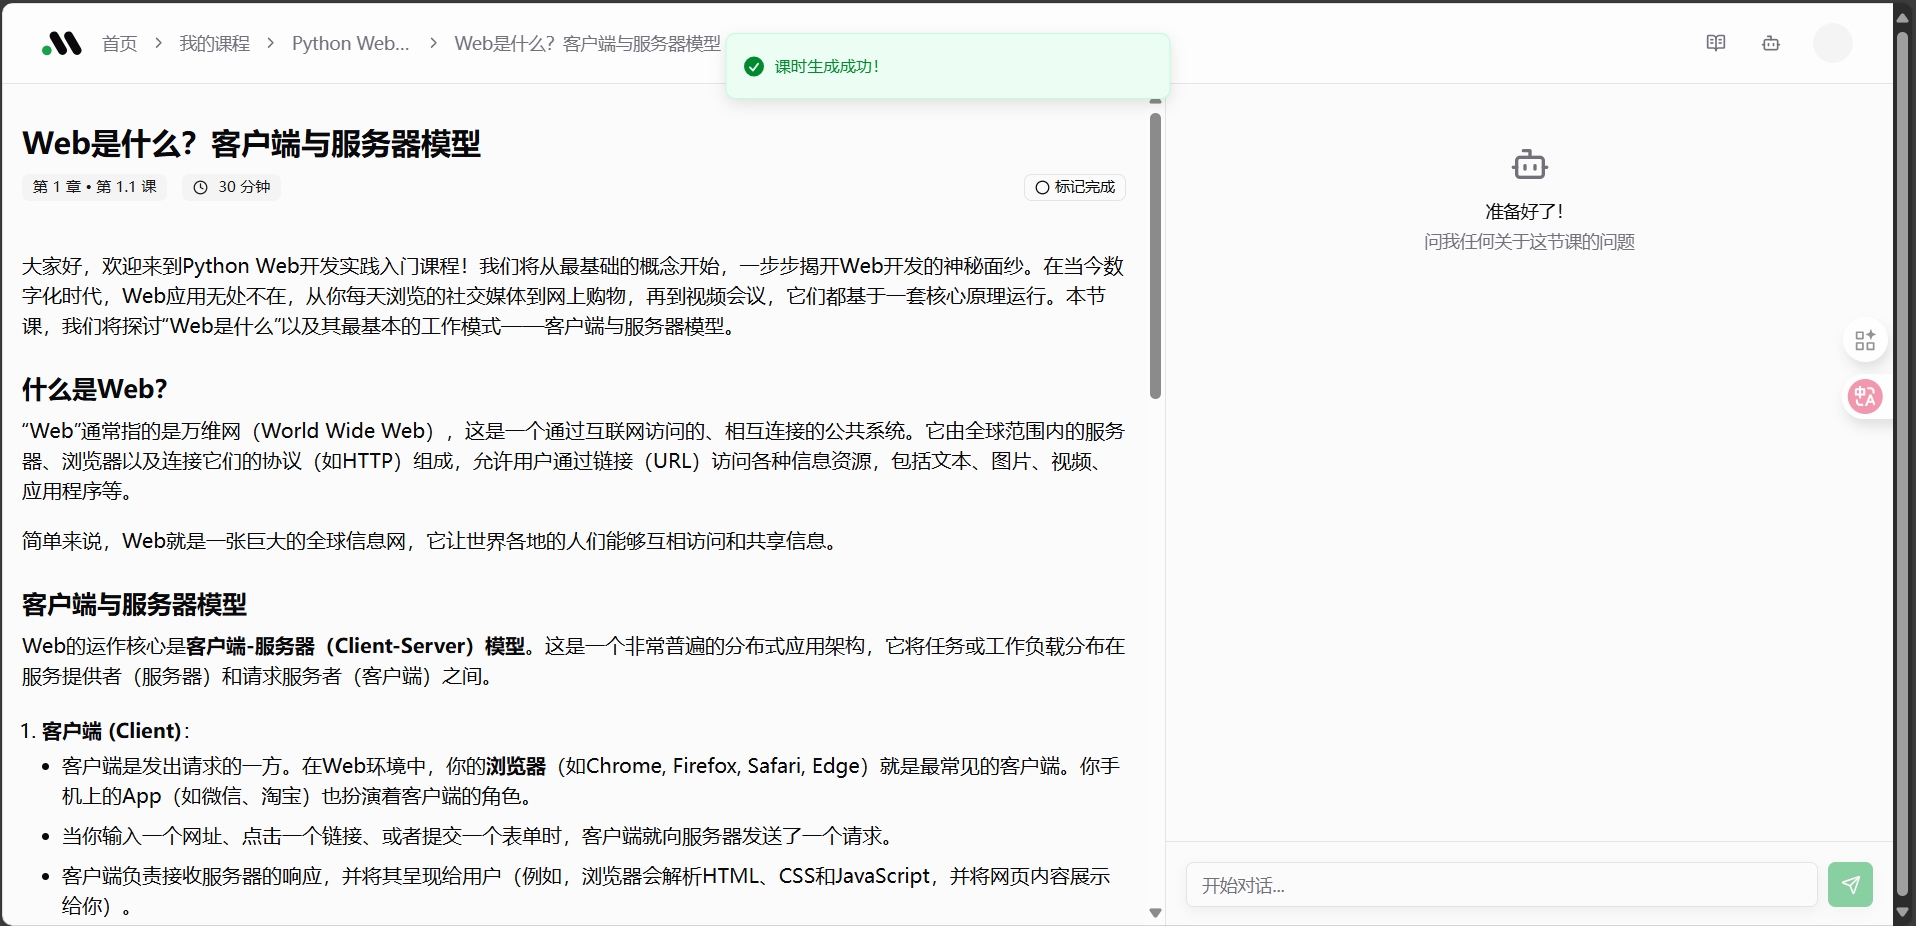Open the user avatar menu
Image resolution: width=1916 pixels, height=926 pixels.
point(1833,43)
